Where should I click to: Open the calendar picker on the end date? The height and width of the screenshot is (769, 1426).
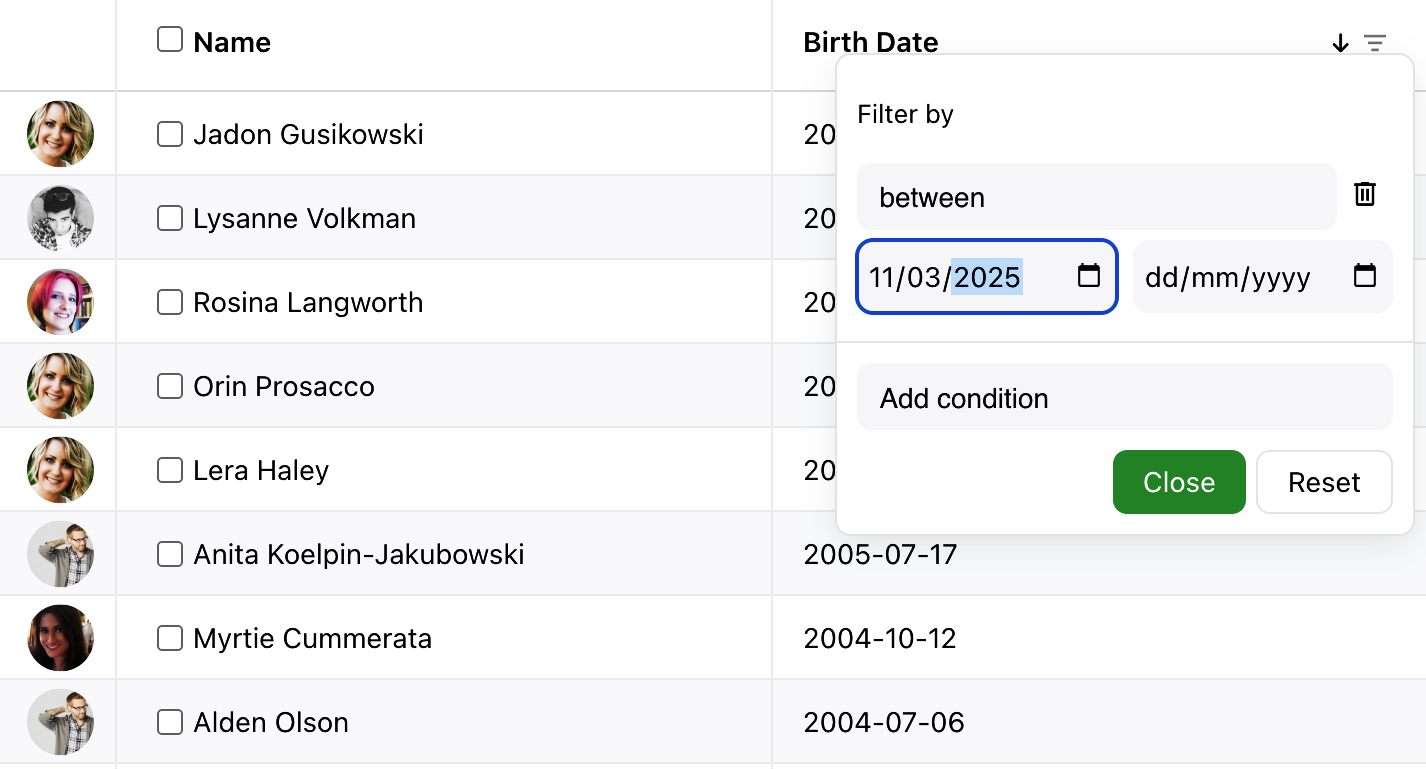(x=1365, y=278)
